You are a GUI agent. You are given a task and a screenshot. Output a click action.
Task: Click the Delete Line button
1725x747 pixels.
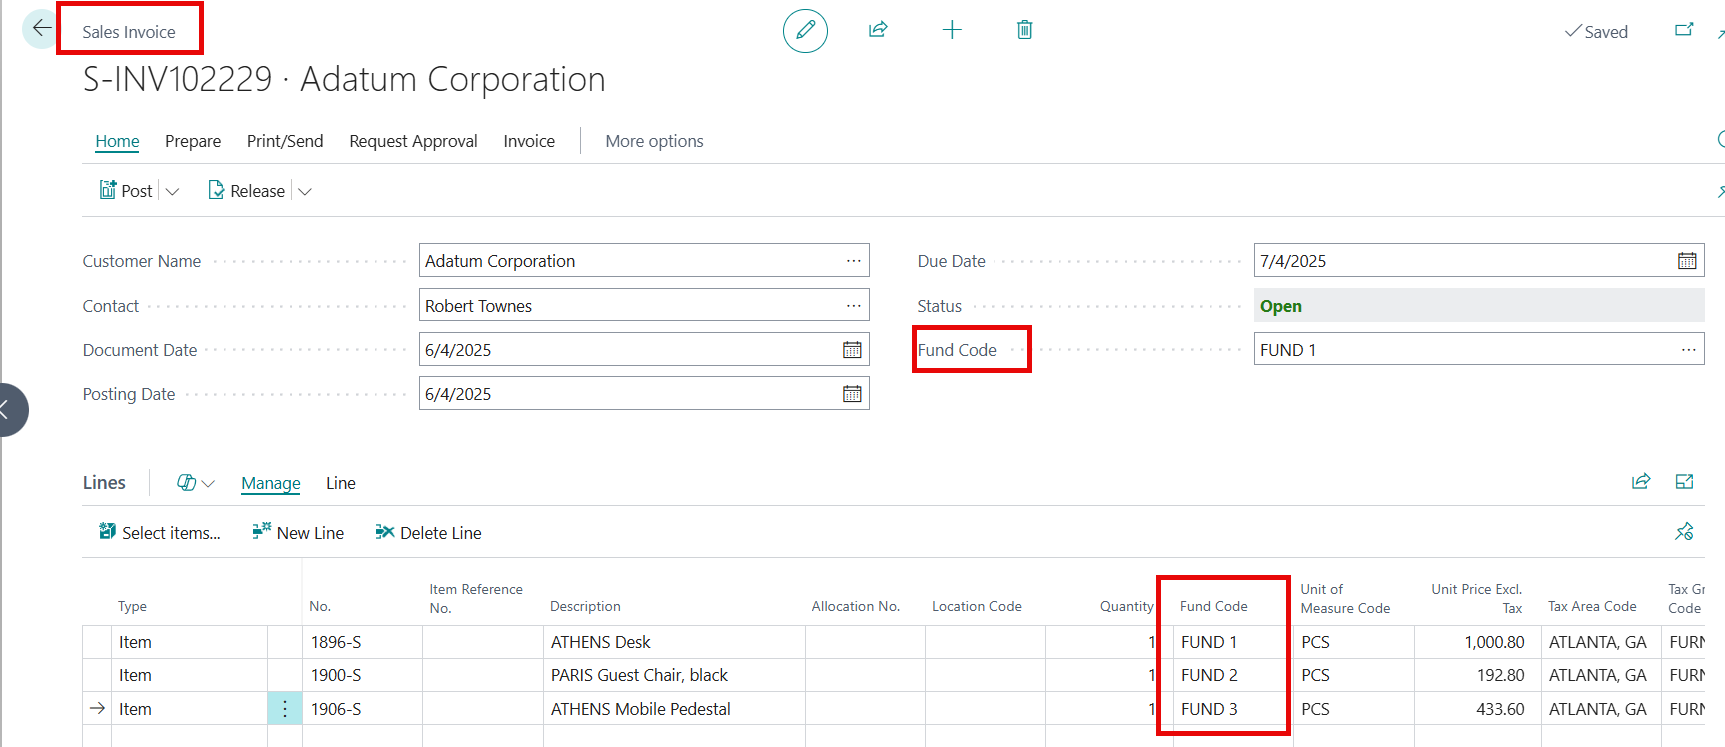click(428, 533)
